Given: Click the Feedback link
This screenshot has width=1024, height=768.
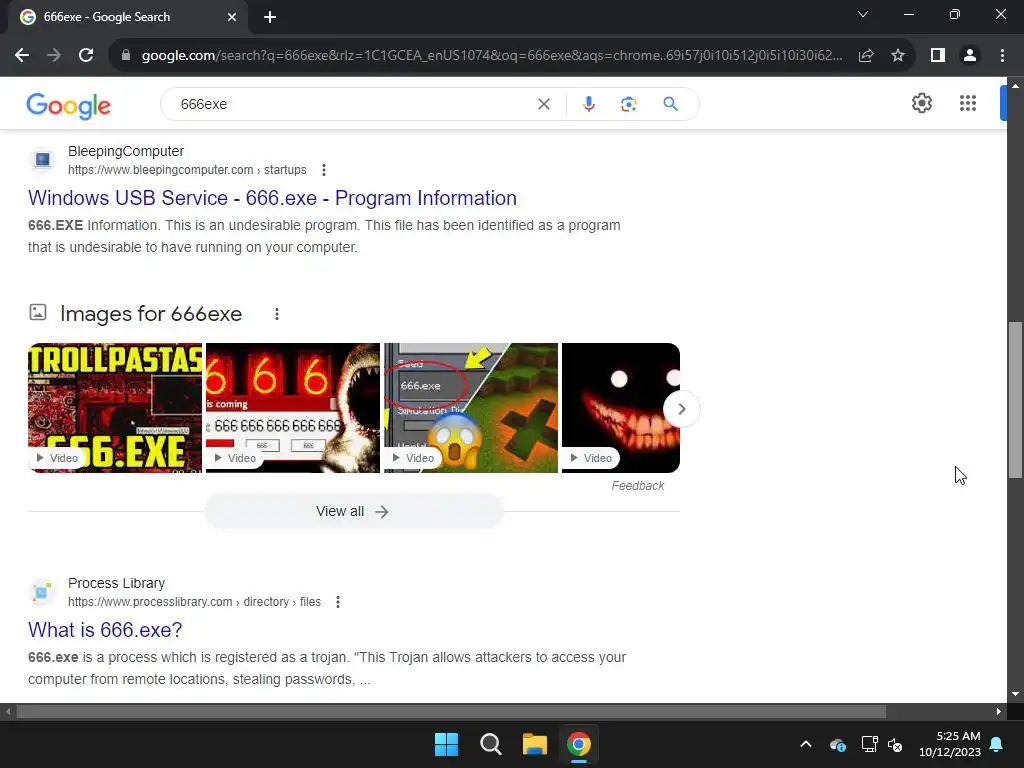Looking at the screenshot, I should click(637, 486).
